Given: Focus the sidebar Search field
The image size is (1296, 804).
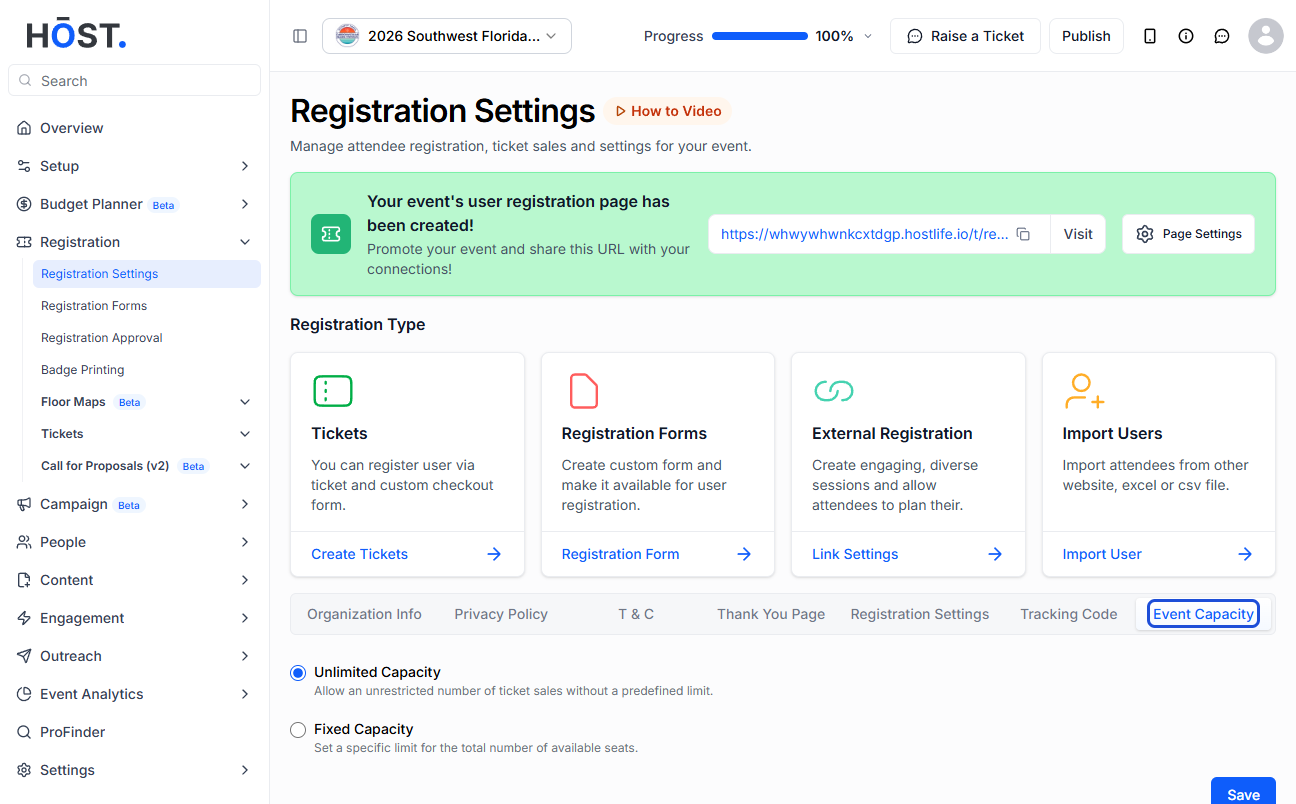Looking at the screenshot, I should coord(134,80).
